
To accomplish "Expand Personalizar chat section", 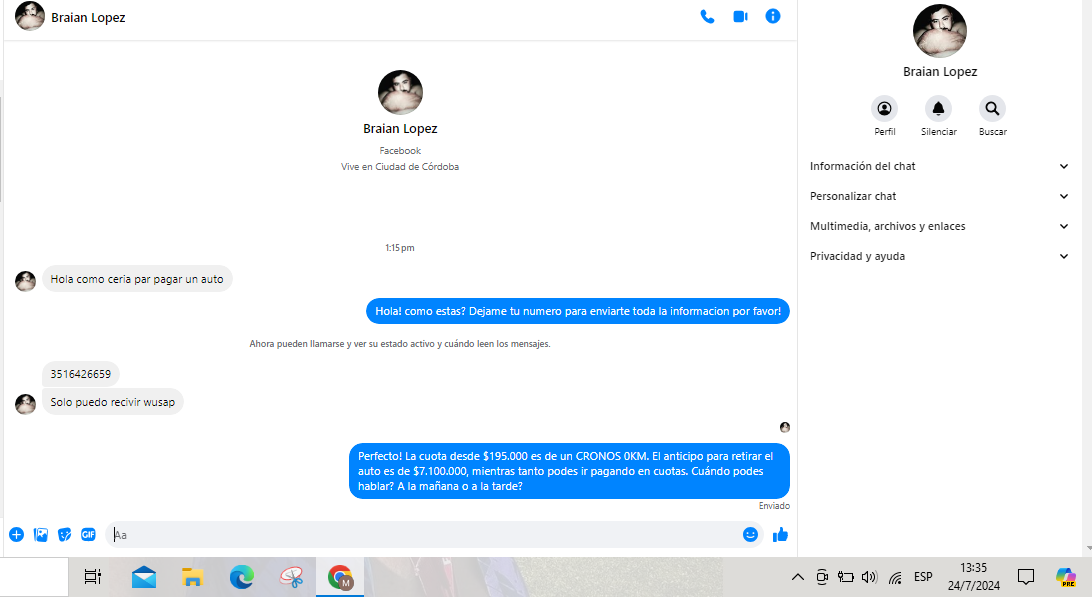I will 939,197.
